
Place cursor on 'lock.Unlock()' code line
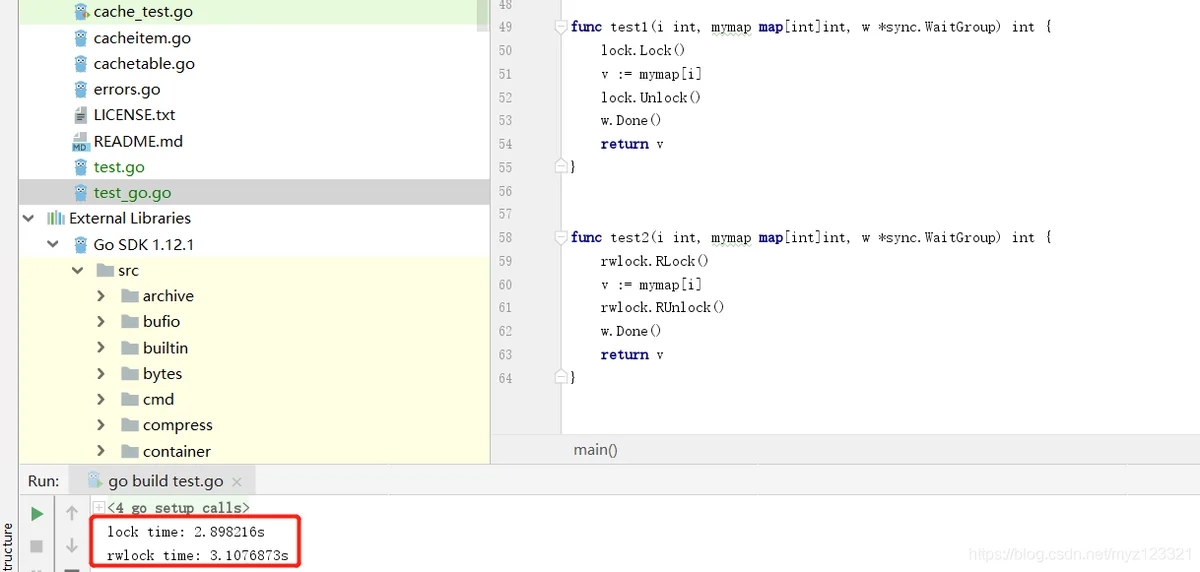click(651, 97)
